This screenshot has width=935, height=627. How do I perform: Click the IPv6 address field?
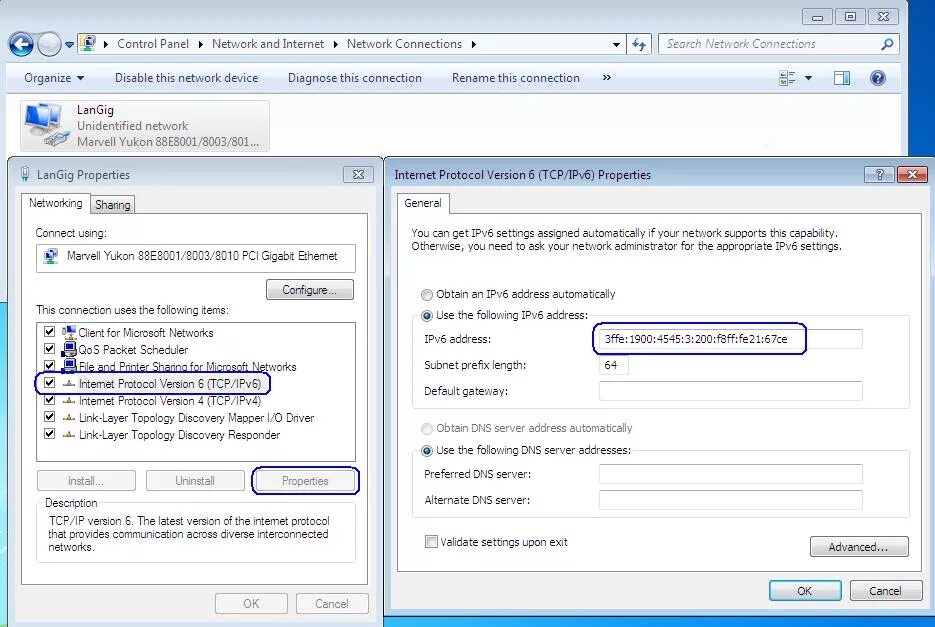[x=730, y=339]
